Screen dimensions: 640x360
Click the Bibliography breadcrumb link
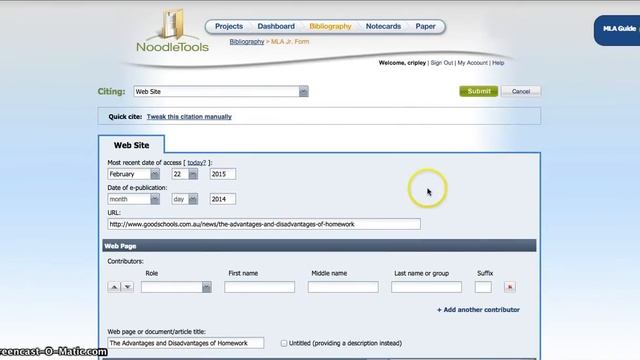coord(247,42)
